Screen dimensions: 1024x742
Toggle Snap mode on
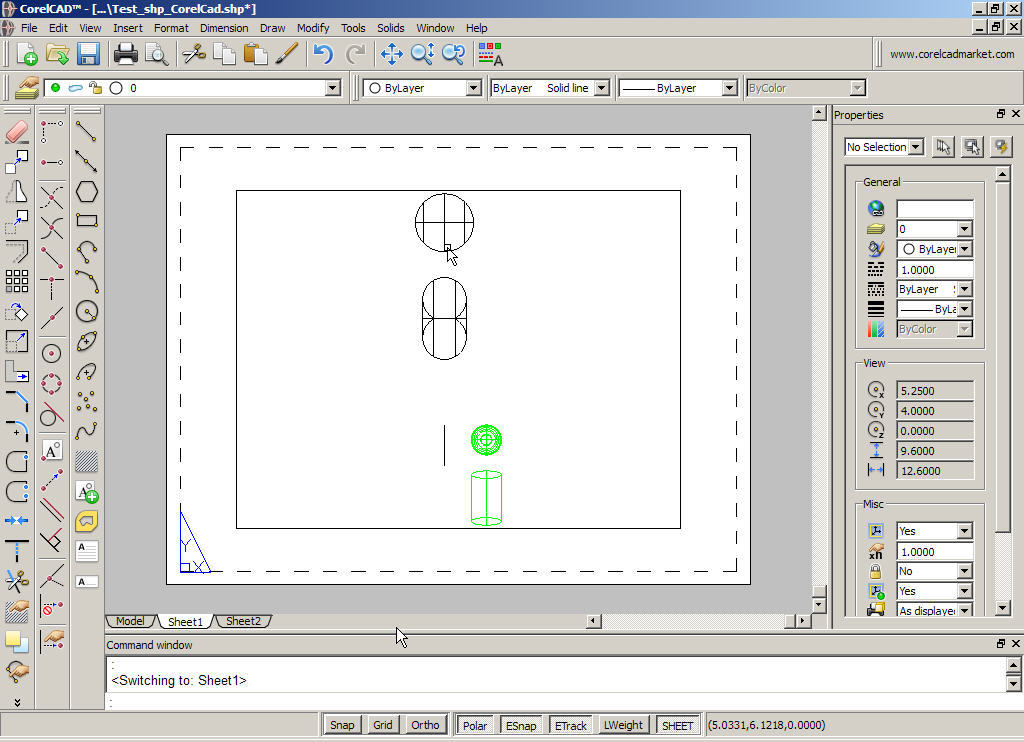pos(342,725)
